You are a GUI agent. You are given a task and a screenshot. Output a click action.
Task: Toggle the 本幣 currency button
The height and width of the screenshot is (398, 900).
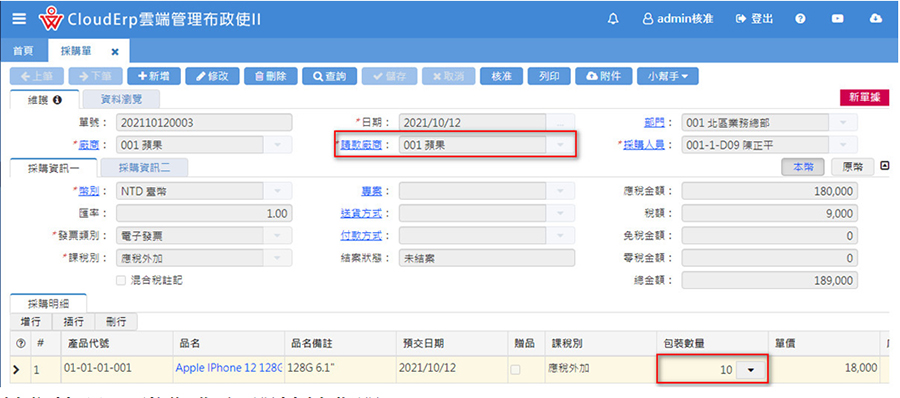pos(804,167)
